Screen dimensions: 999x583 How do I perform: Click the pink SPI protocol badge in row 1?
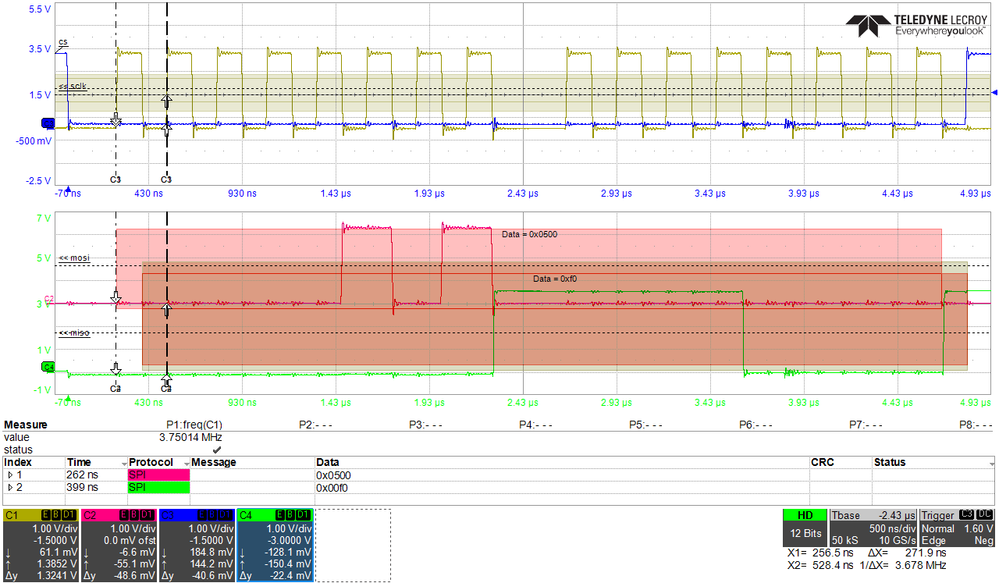(x=160, y=475)
